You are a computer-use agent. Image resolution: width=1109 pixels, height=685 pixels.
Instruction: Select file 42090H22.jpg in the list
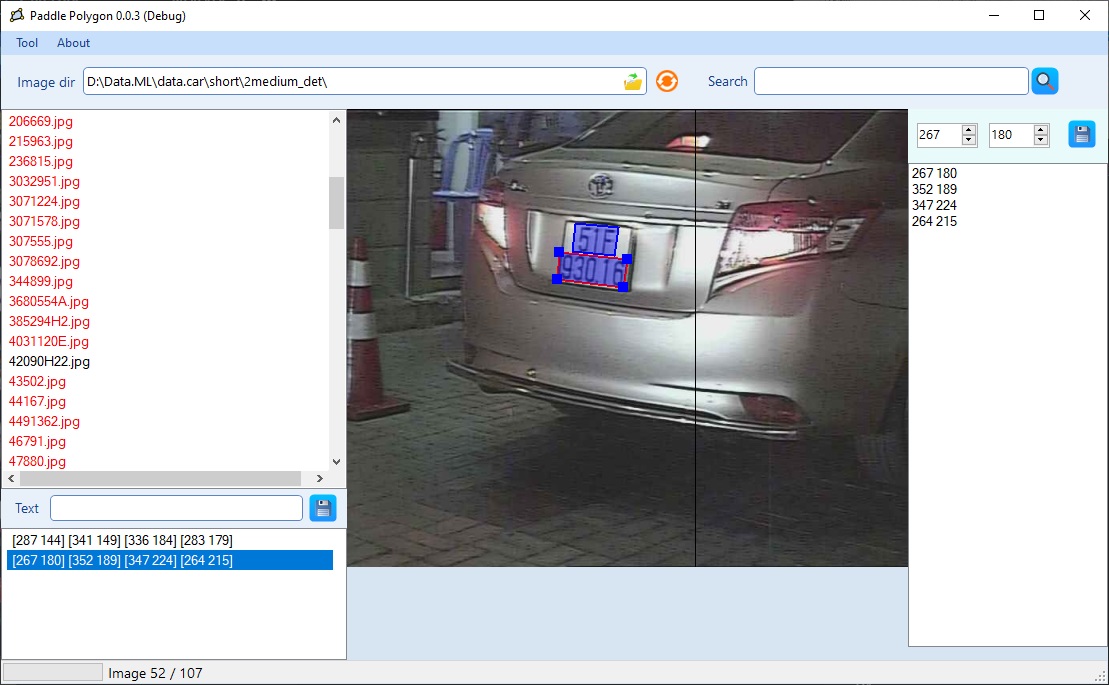49,361
